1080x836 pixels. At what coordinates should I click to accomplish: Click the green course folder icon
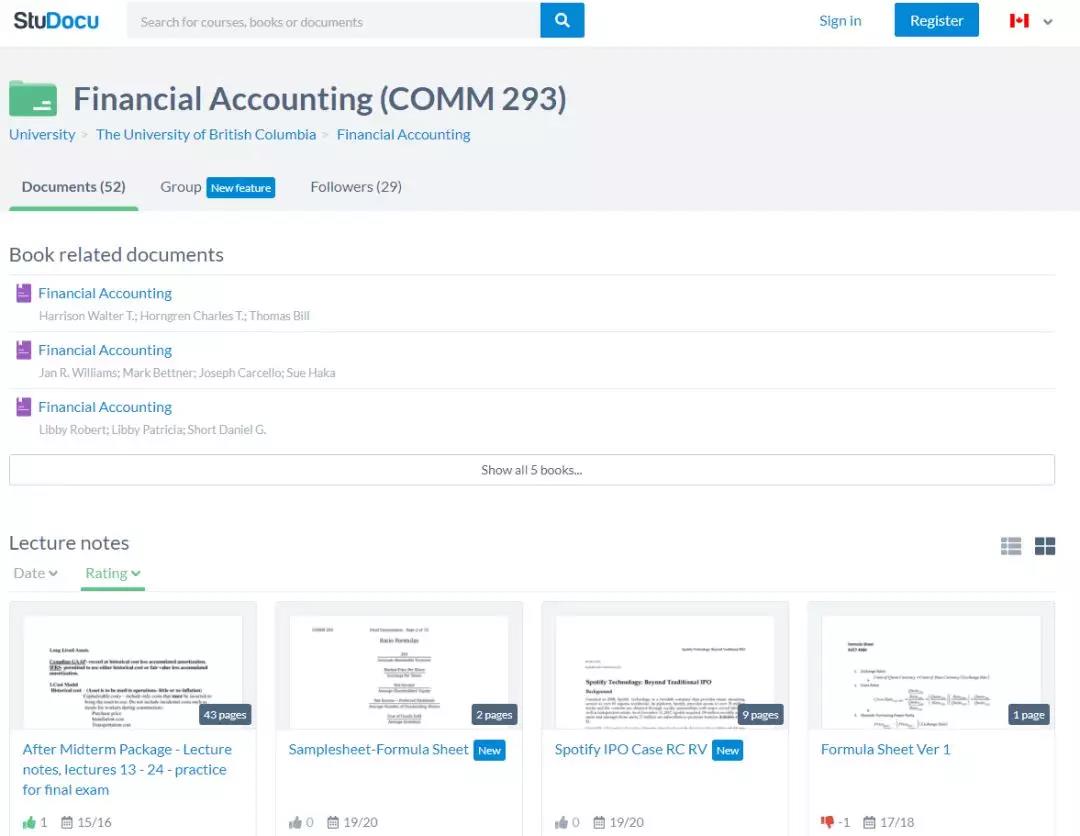32,99
